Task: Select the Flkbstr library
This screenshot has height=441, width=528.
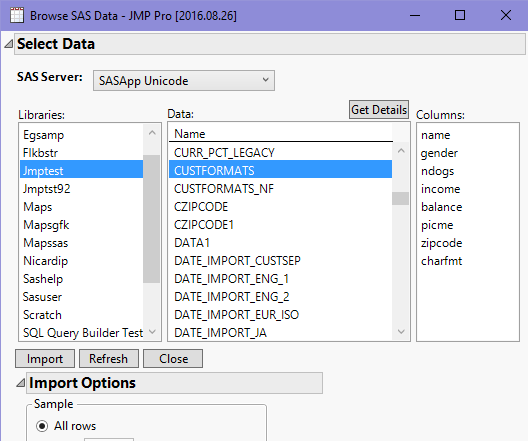Action: point(81,153)
